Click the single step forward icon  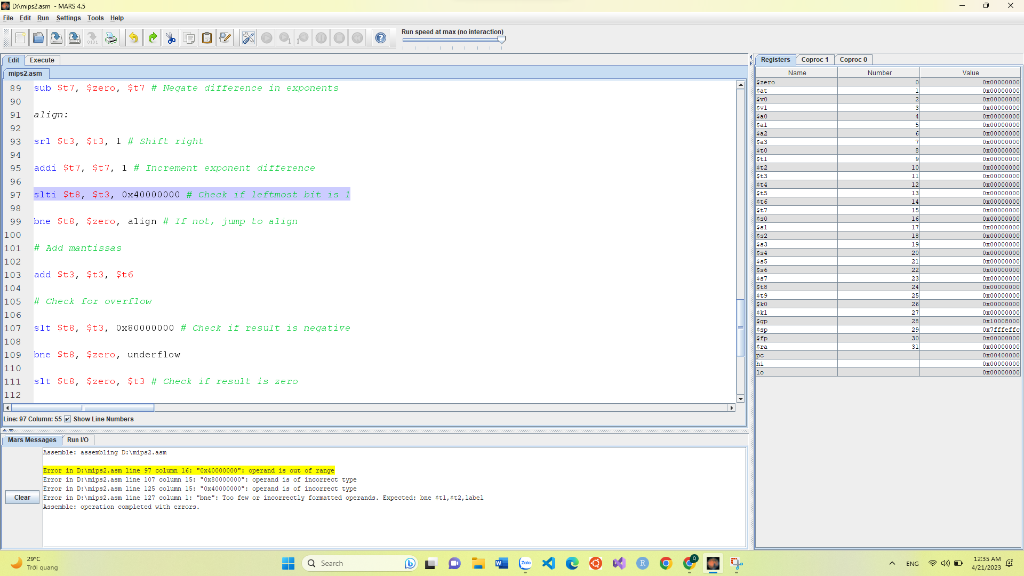pyautogui.click(x=285, y=38)
